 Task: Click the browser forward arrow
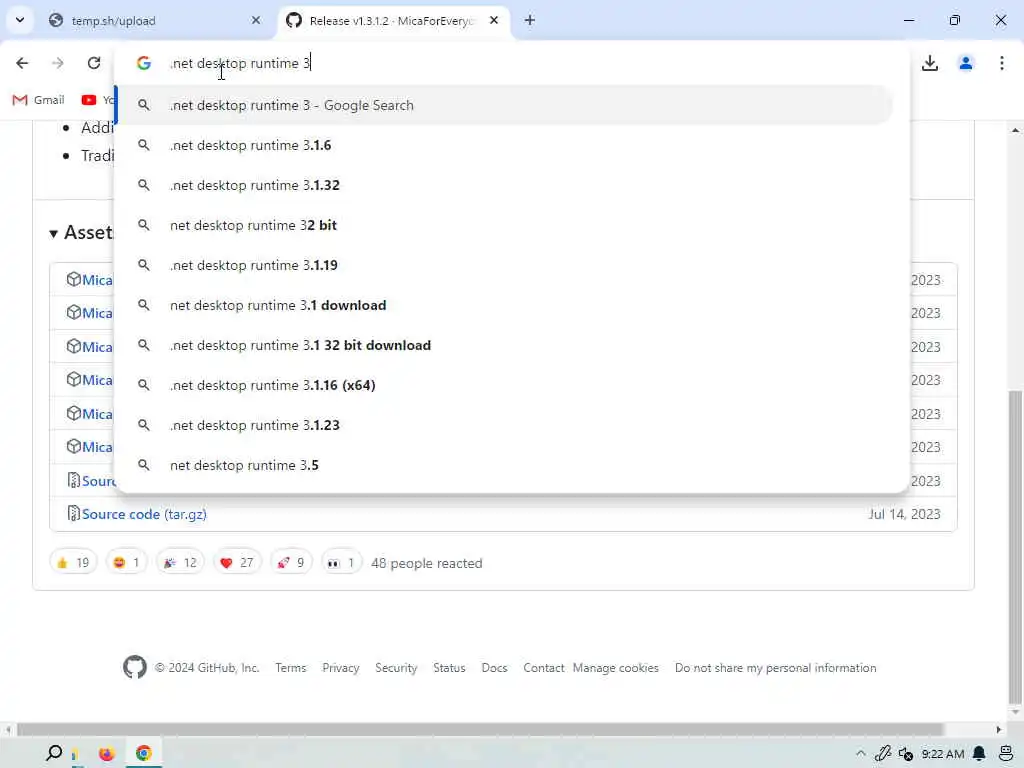58,63
